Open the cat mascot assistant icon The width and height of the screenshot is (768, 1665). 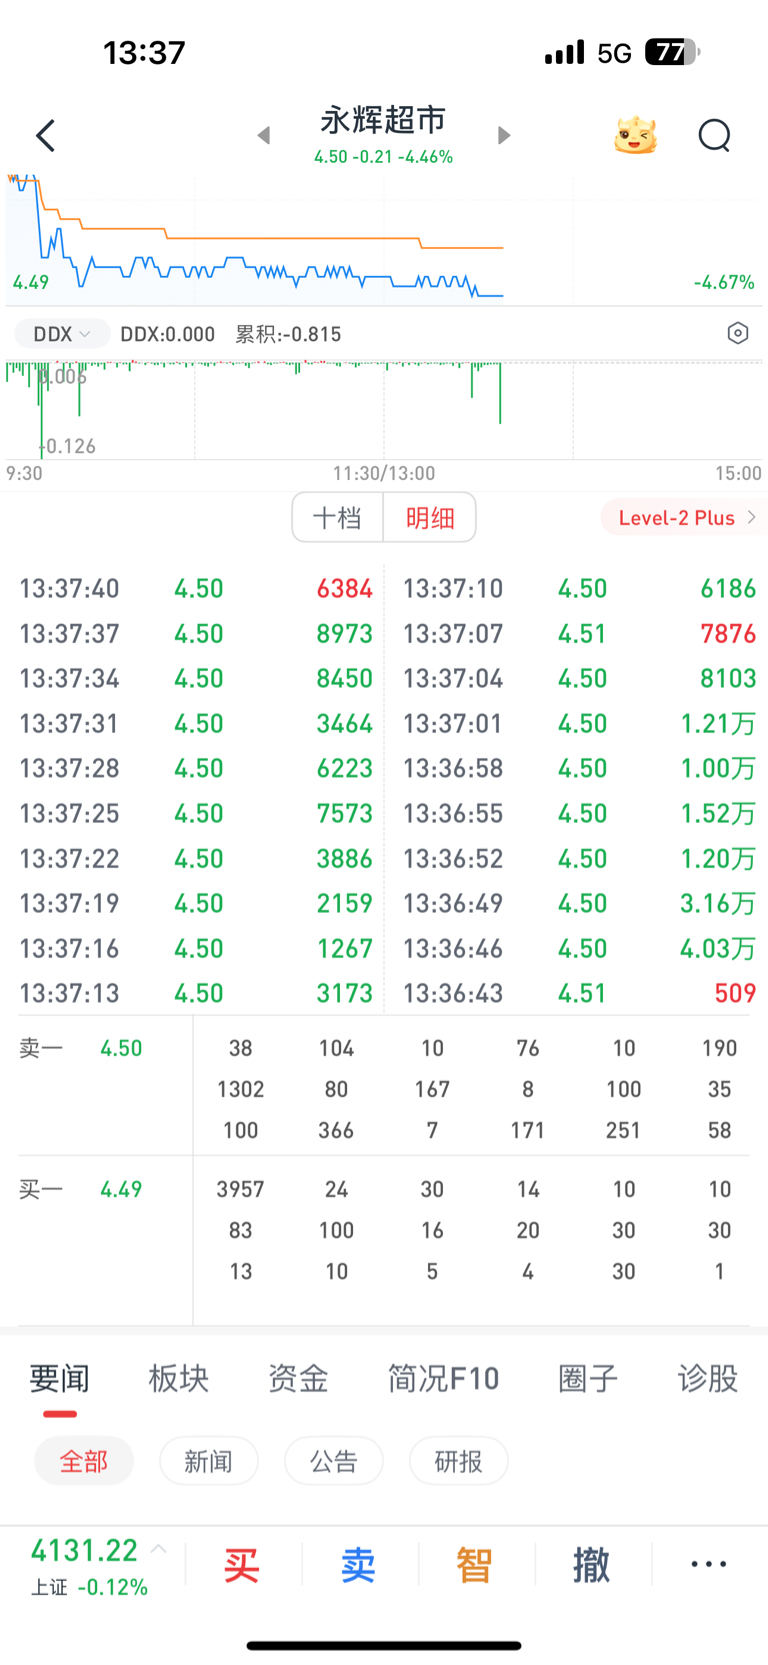pyautogui.click(x=635, y=135)
